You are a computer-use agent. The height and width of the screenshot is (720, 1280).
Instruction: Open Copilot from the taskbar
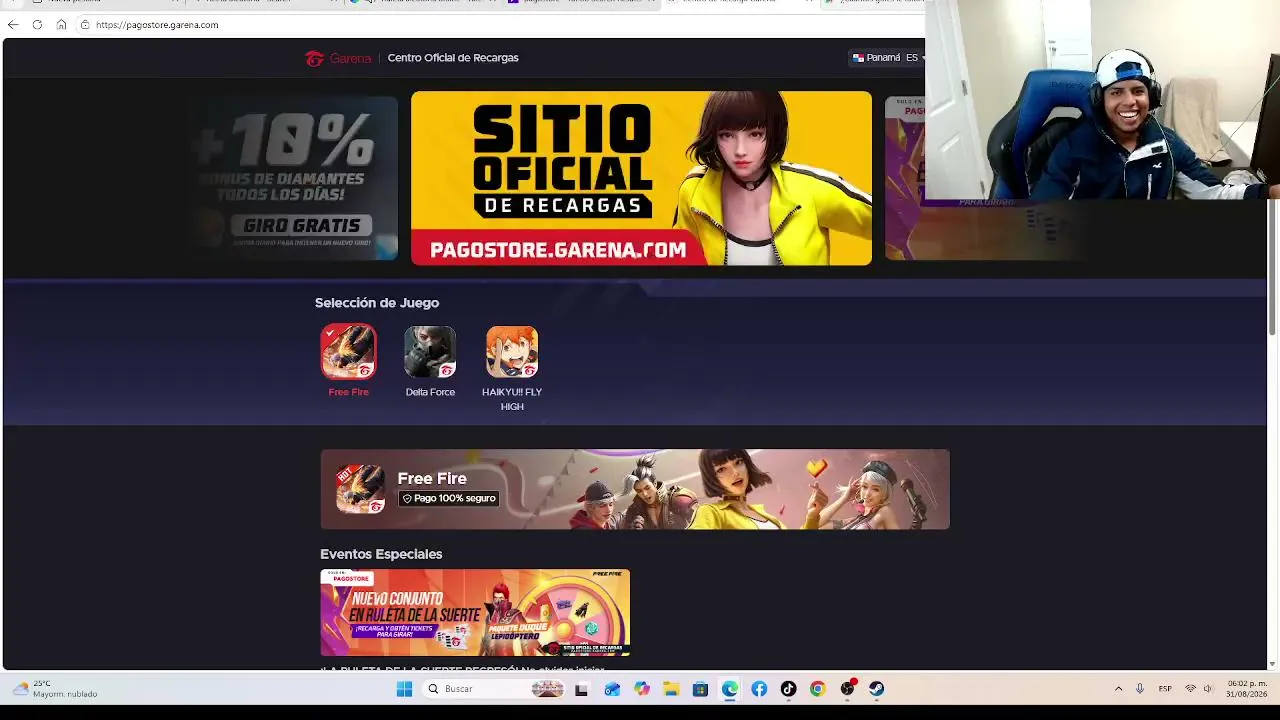coord(641,689)
